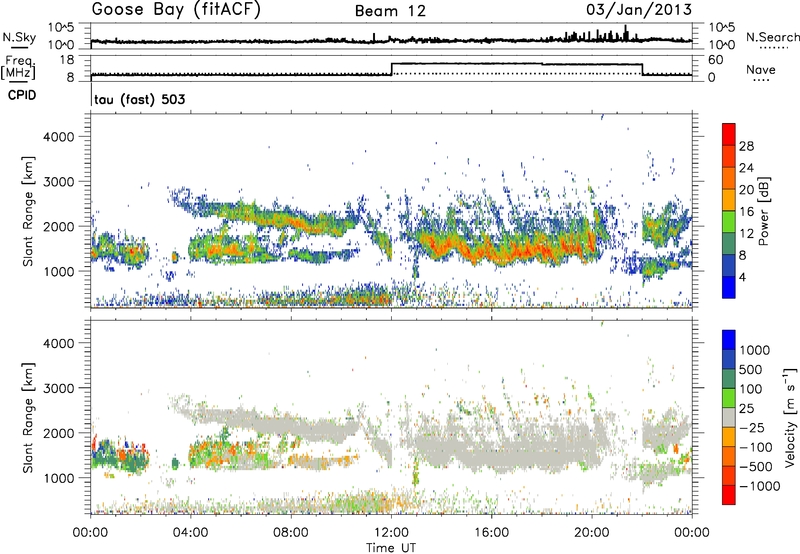Viewport: 800px width, 554px height.
Task: Click the 'Nave' legend label
Action: pyautogui.click(x=761, y=69)
